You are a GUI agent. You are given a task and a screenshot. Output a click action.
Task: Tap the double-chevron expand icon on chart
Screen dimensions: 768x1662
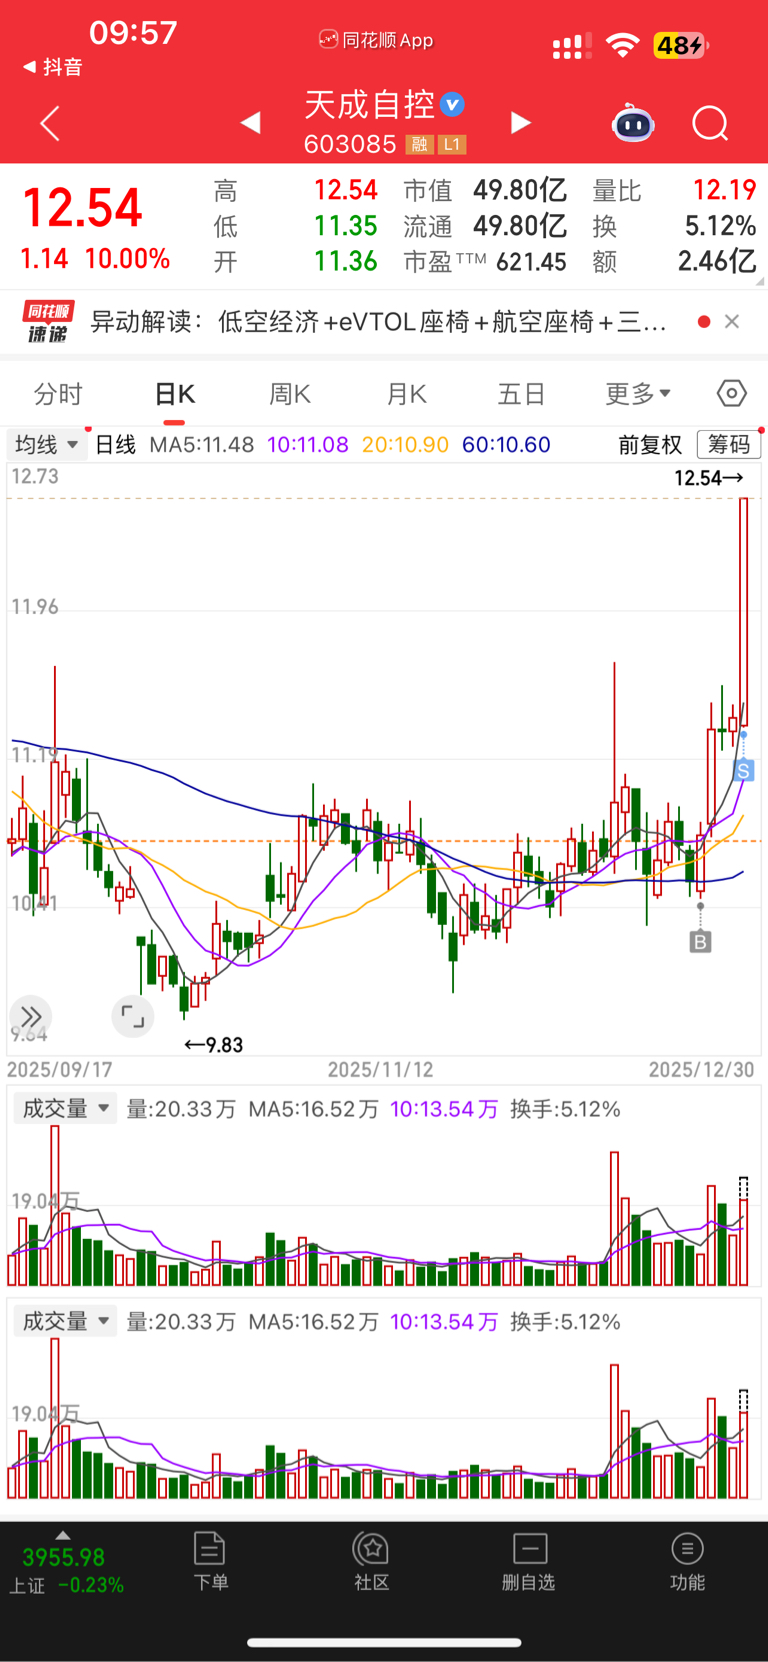[31, 1017]
